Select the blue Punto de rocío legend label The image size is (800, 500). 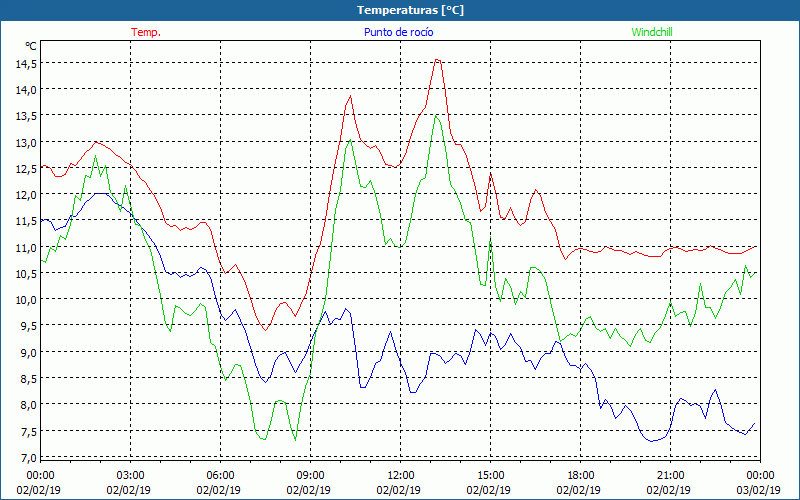398,32
